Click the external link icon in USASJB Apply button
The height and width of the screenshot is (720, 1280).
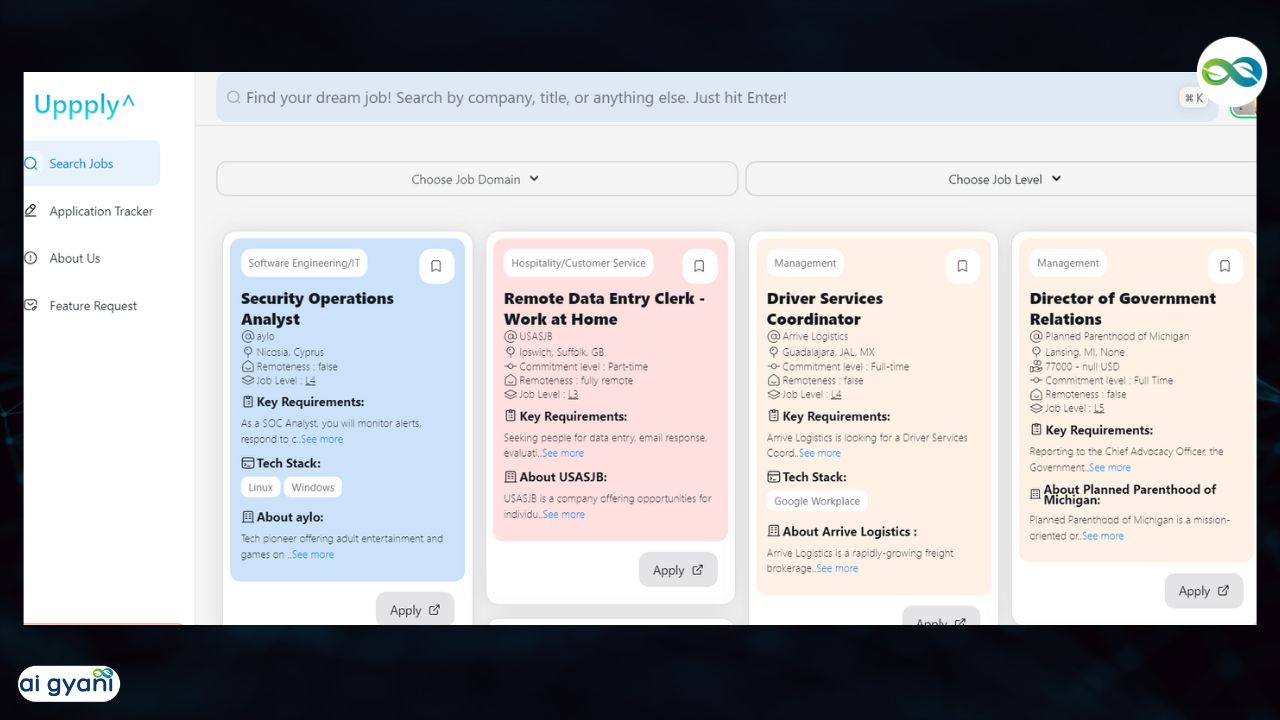point(697,570)
